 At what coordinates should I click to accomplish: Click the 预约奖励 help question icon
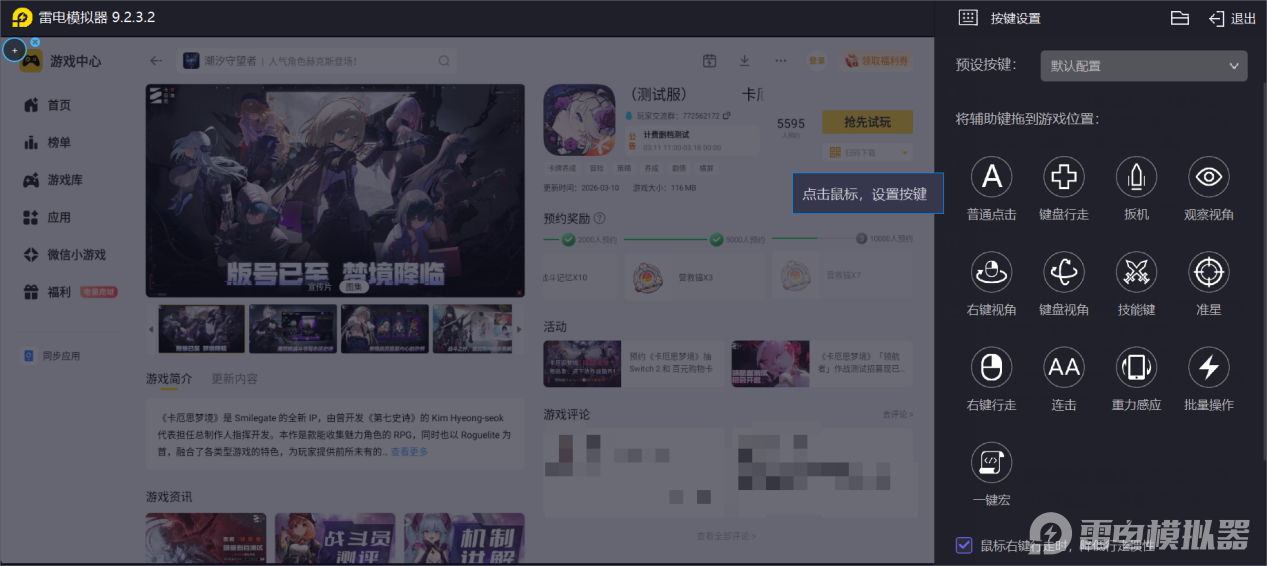coord(599,218)
